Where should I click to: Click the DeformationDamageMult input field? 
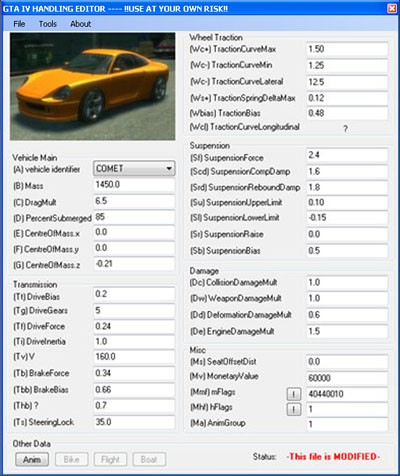point(347,315)
